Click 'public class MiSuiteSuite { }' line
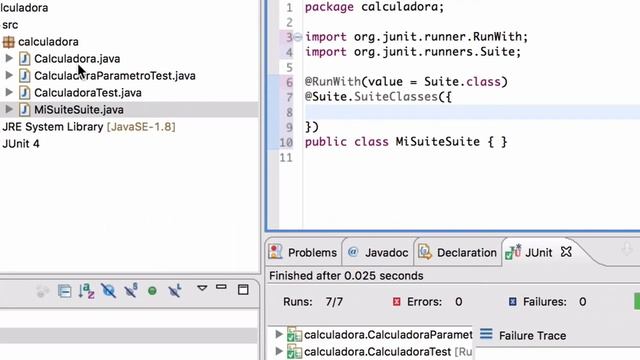640x360 pixels. 406,142
